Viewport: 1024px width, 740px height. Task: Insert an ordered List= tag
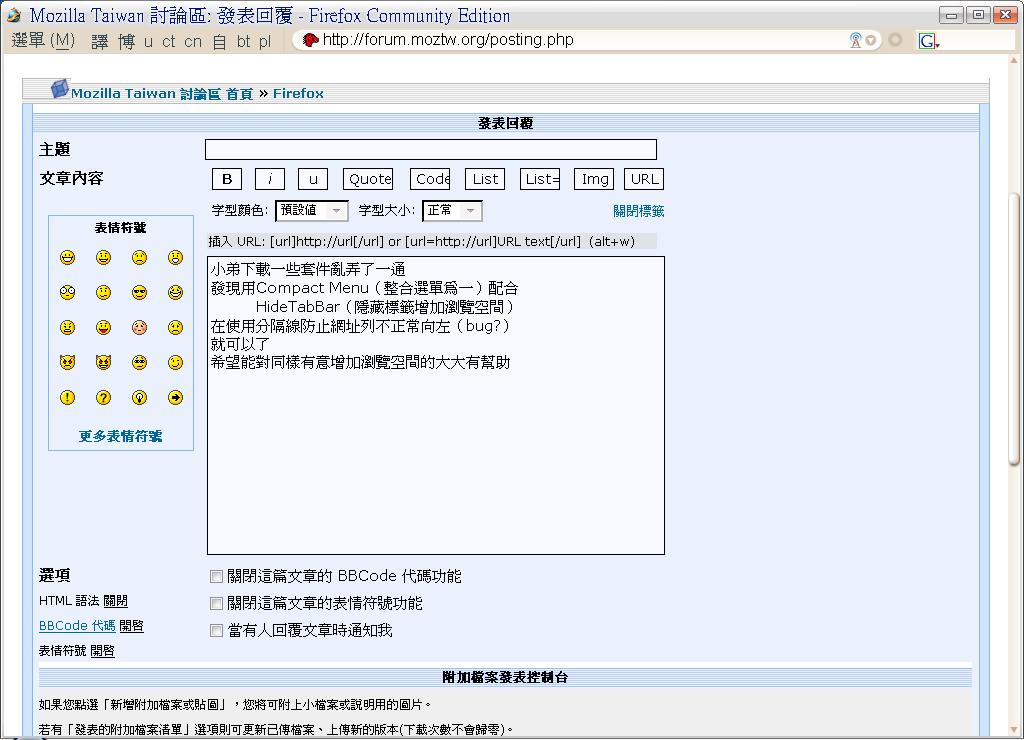click(540, 179)
